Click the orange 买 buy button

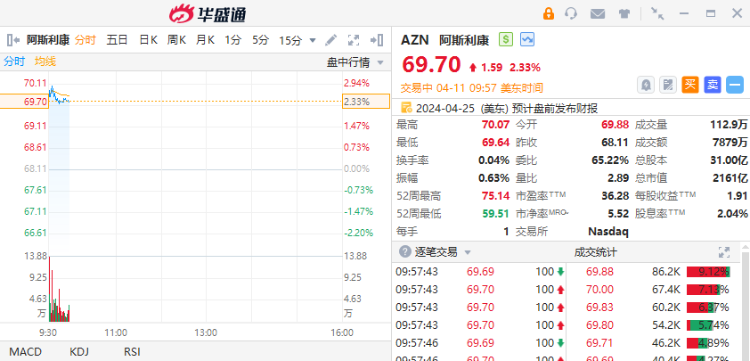690,85
